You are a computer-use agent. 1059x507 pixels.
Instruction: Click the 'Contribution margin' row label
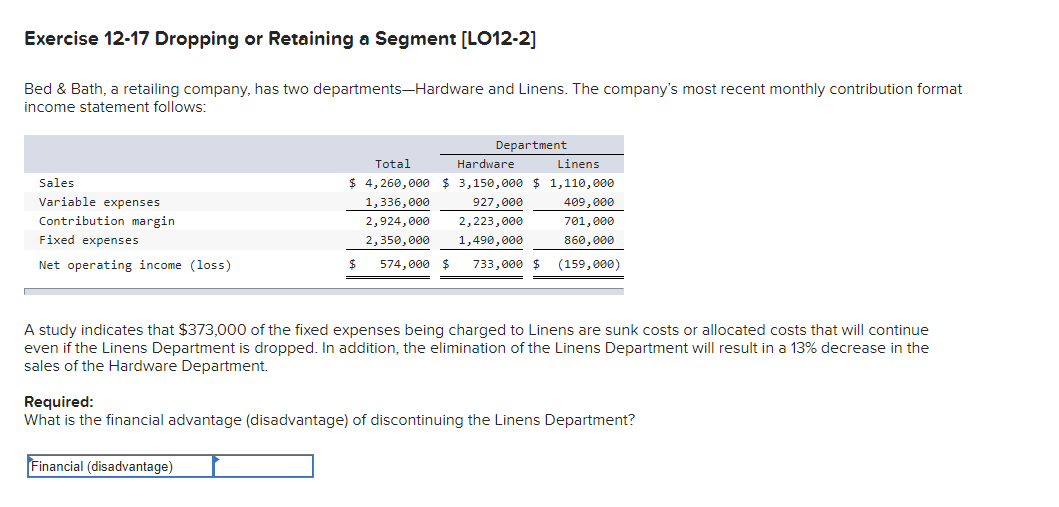pyautogui.click(x=107, y=221)
